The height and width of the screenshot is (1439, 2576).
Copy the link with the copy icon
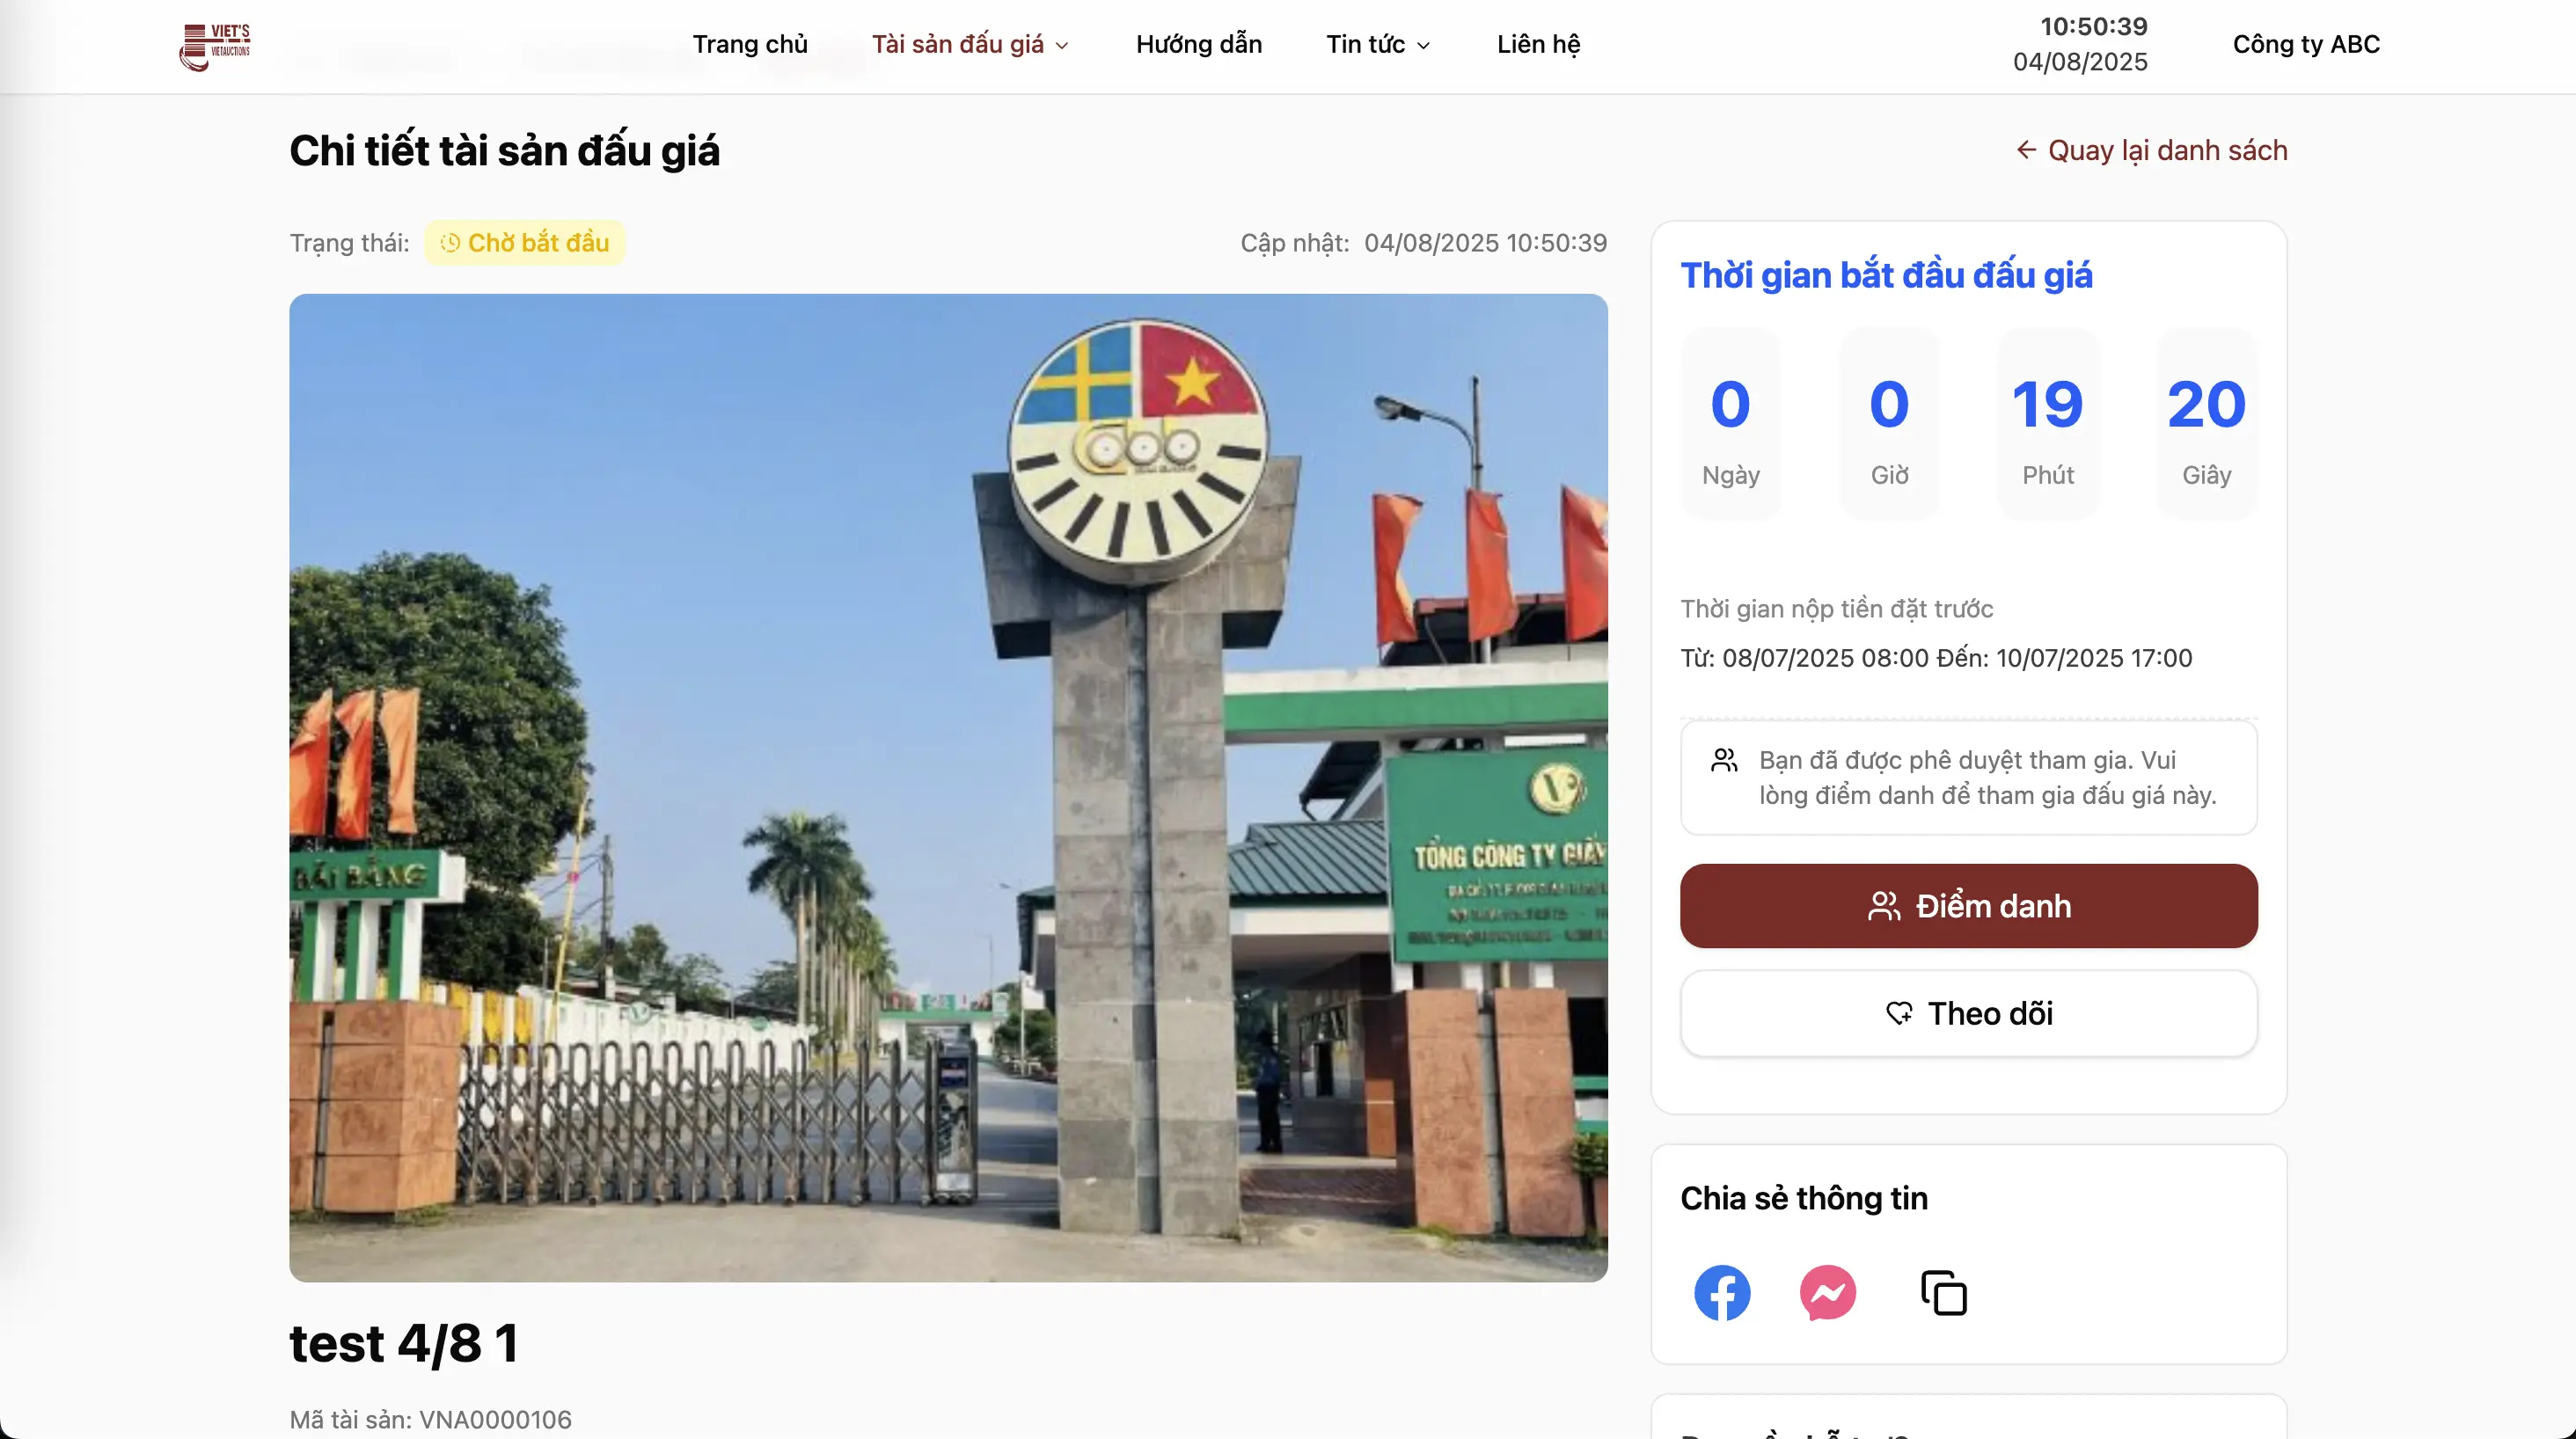point(1943,1293)
